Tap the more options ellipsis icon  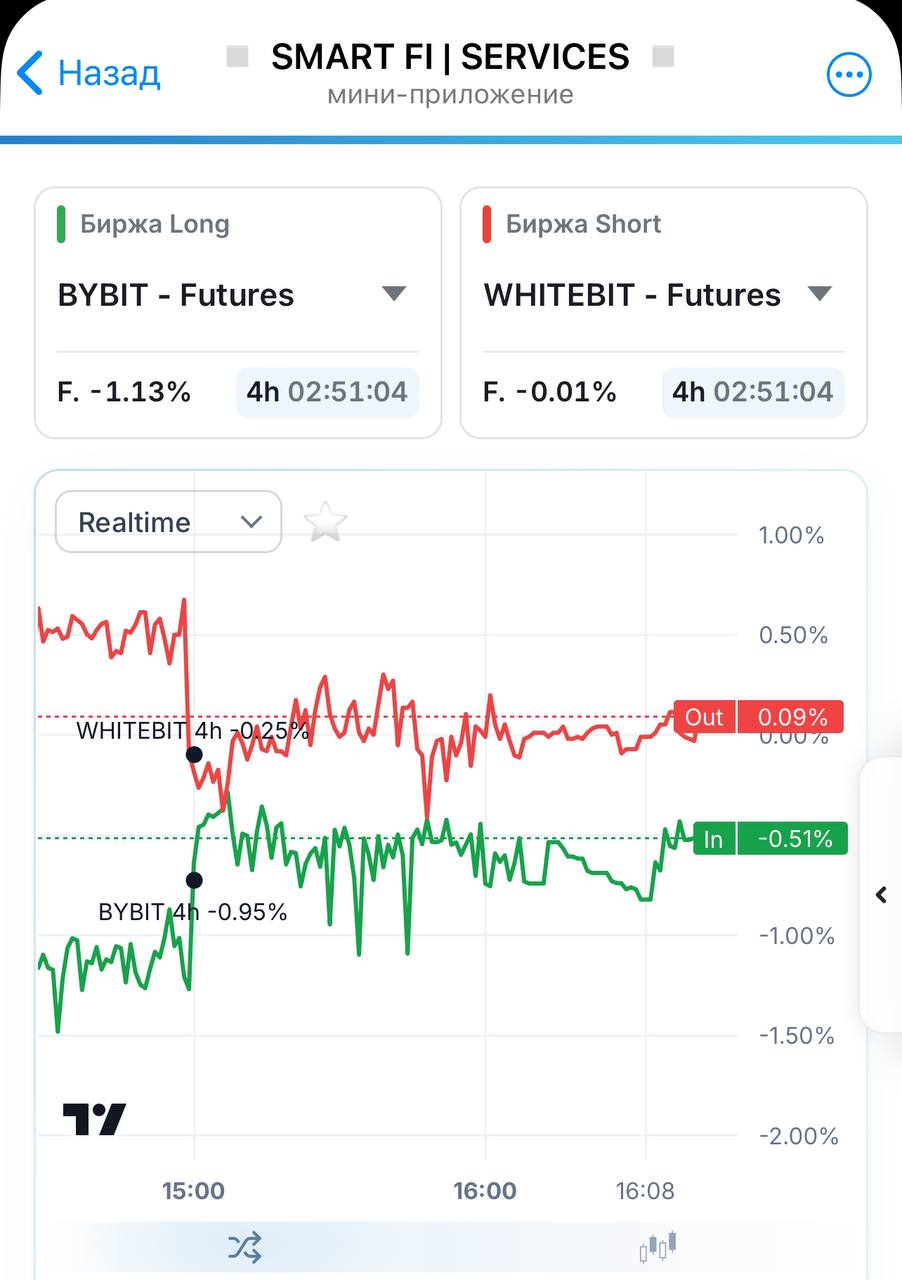[x=849, y=74]
